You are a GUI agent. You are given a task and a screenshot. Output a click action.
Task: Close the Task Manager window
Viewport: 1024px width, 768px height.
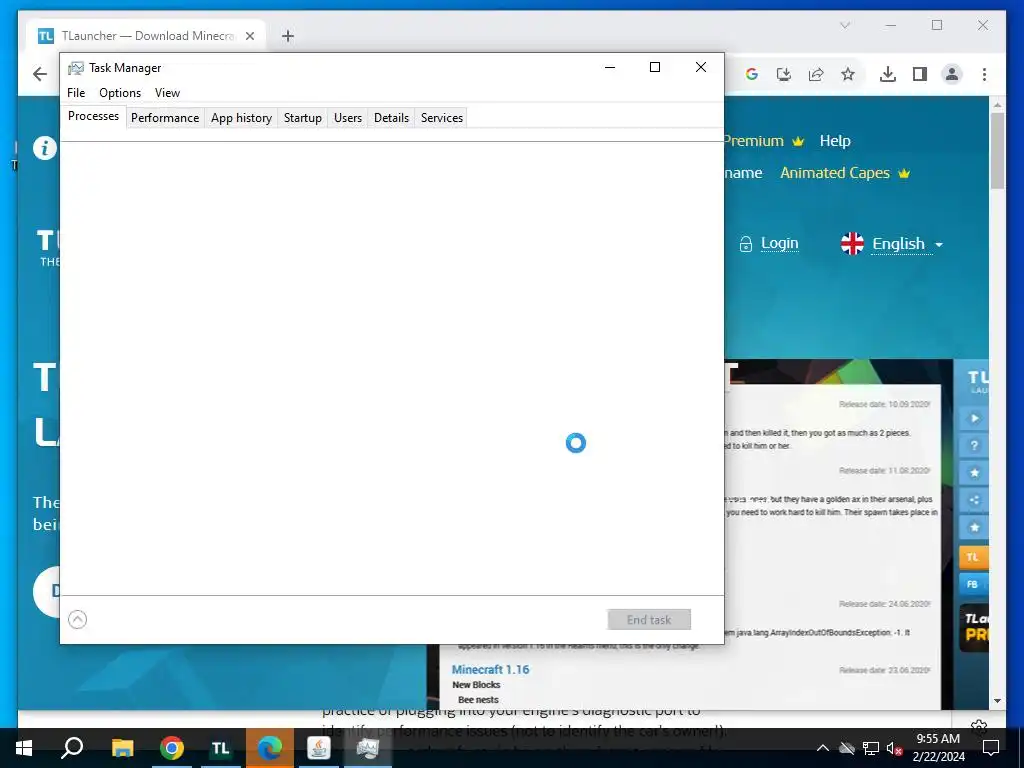(x=701, y=67)
